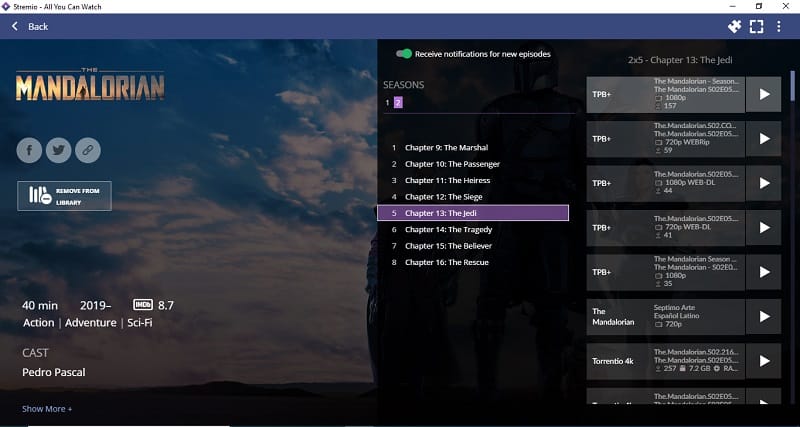Click the Adventure genre link

[x=90, y=323]
